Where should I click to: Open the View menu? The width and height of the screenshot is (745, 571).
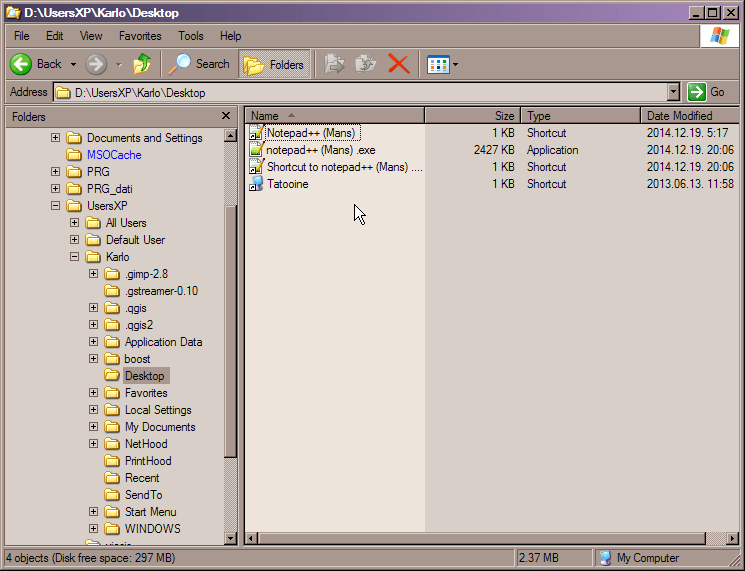(91, 36)
